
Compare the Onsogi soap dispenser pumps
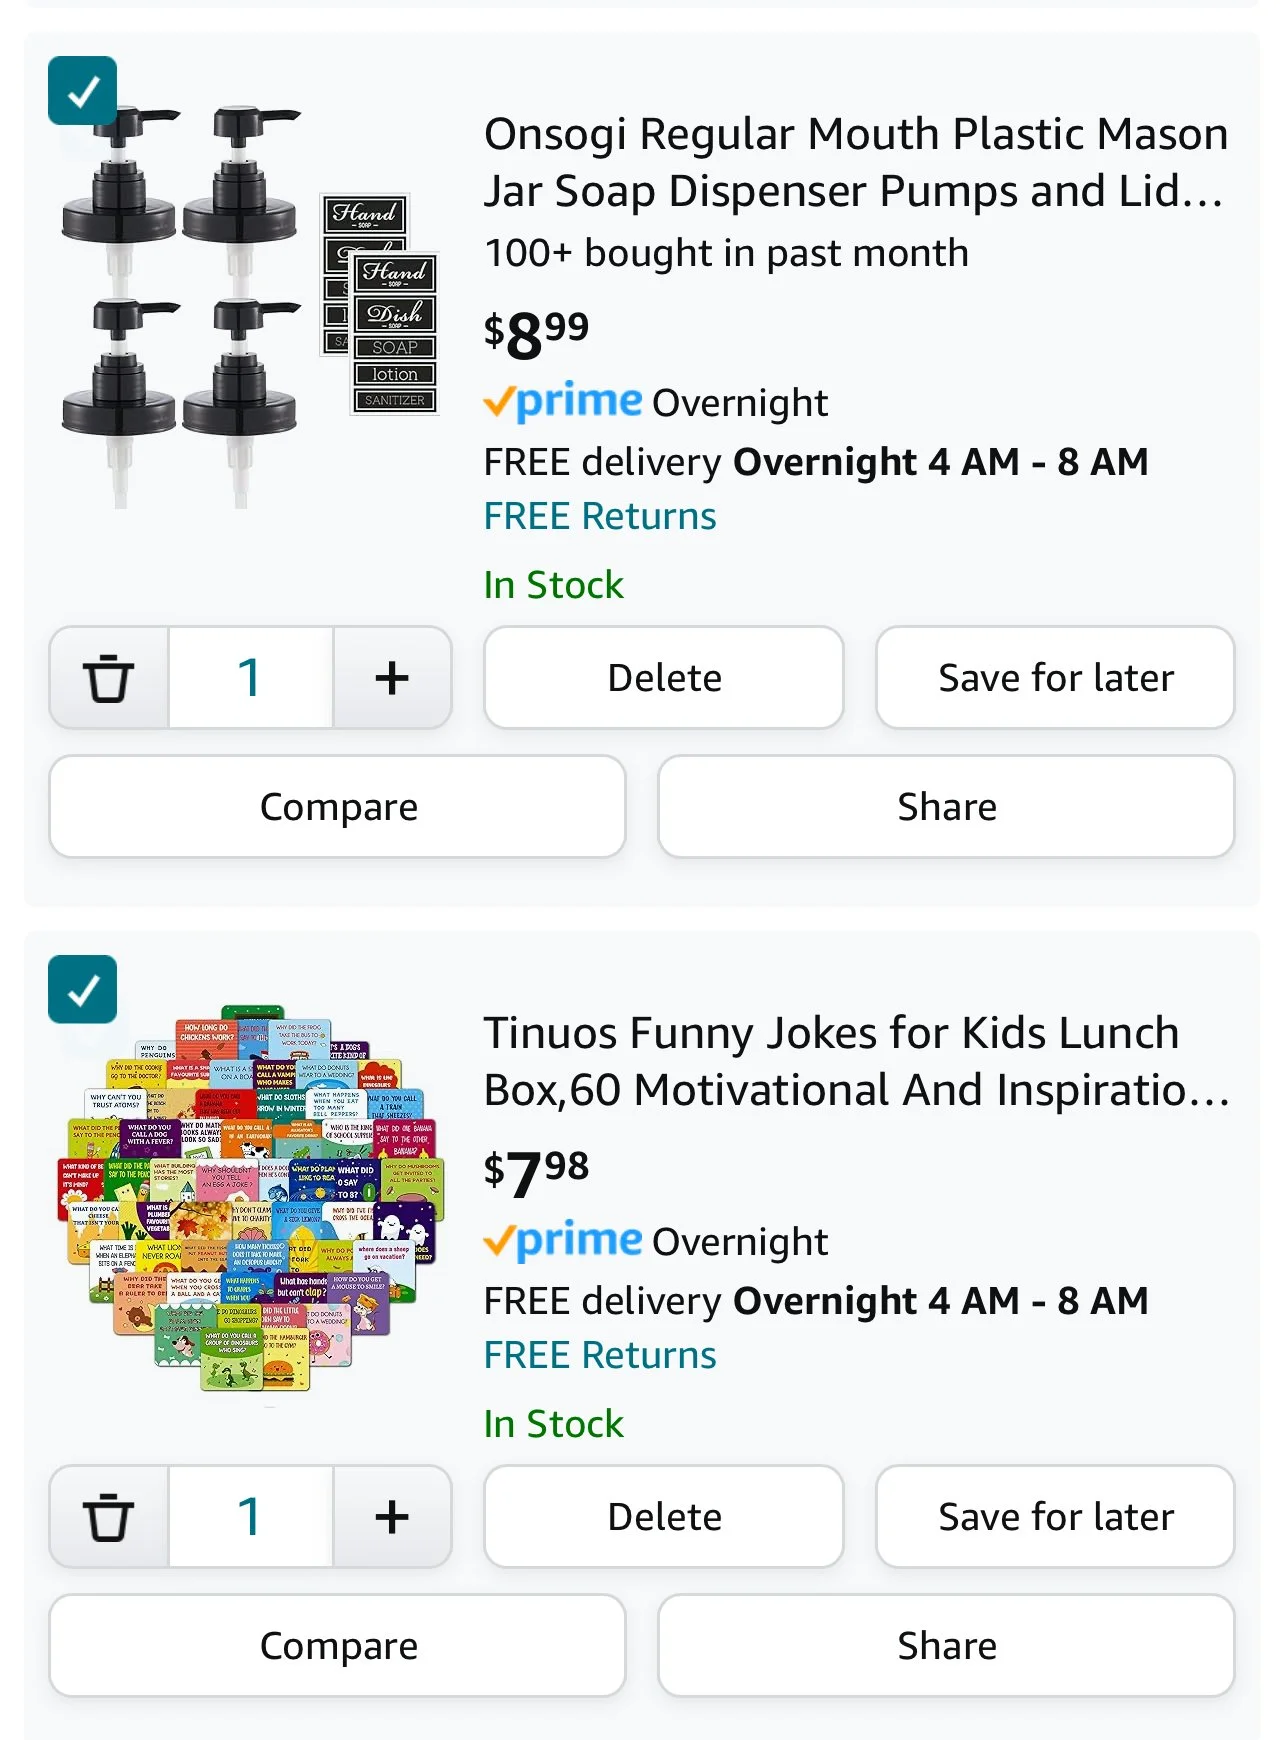[338, 807]
